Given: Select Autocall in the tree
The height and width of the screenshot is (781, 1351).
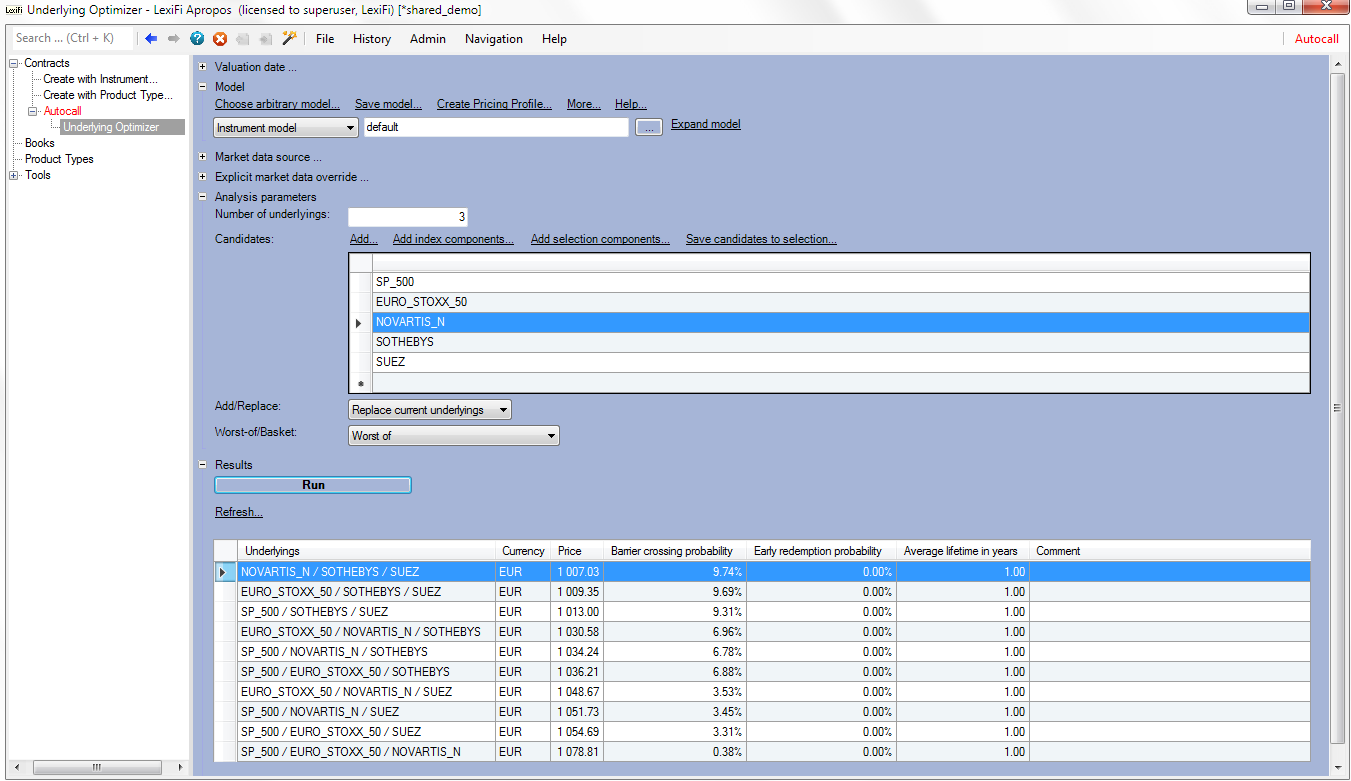Looking at the screenshot, I should (63, 111).
